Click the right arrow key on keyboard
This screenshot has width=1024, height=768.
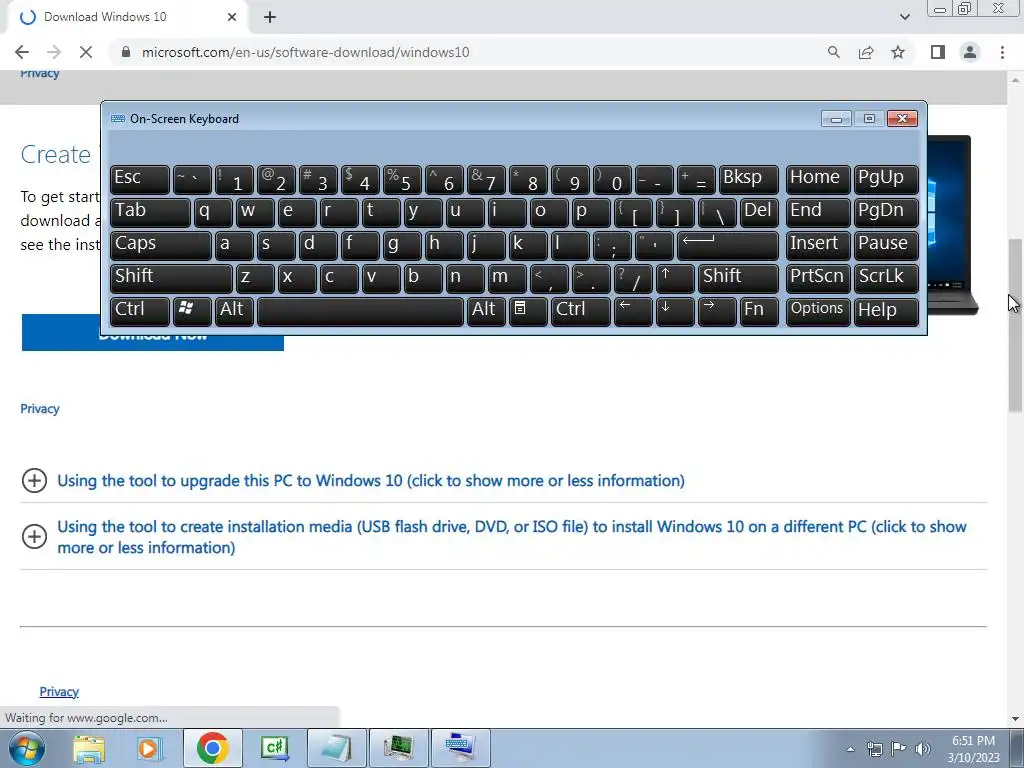click(717, 311)
